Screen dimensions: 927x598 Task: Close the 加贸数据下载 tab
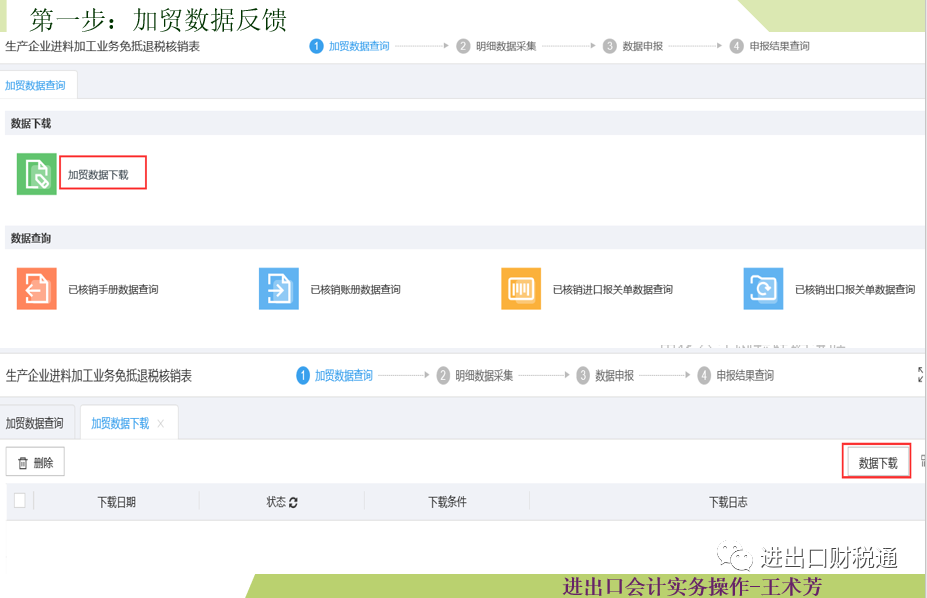tap(161, 424)
